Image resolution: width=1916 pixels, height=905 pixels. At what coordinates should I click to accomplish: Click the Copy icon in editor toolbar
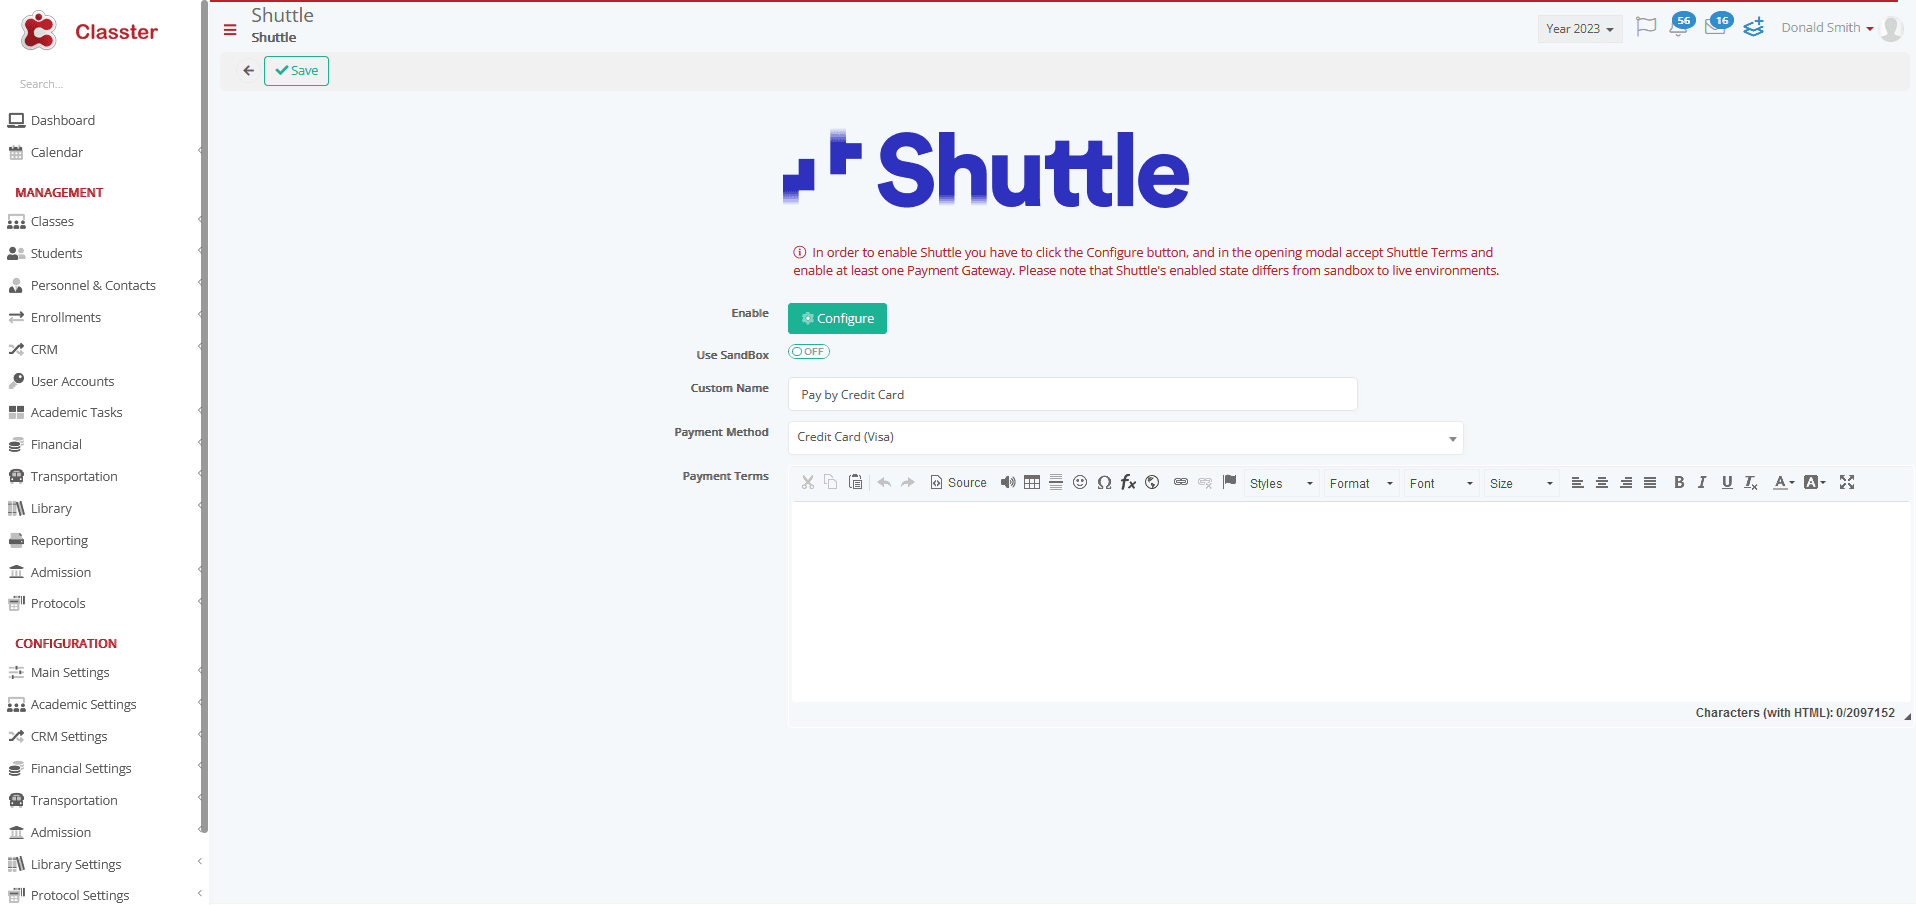[x=831, y=482]
